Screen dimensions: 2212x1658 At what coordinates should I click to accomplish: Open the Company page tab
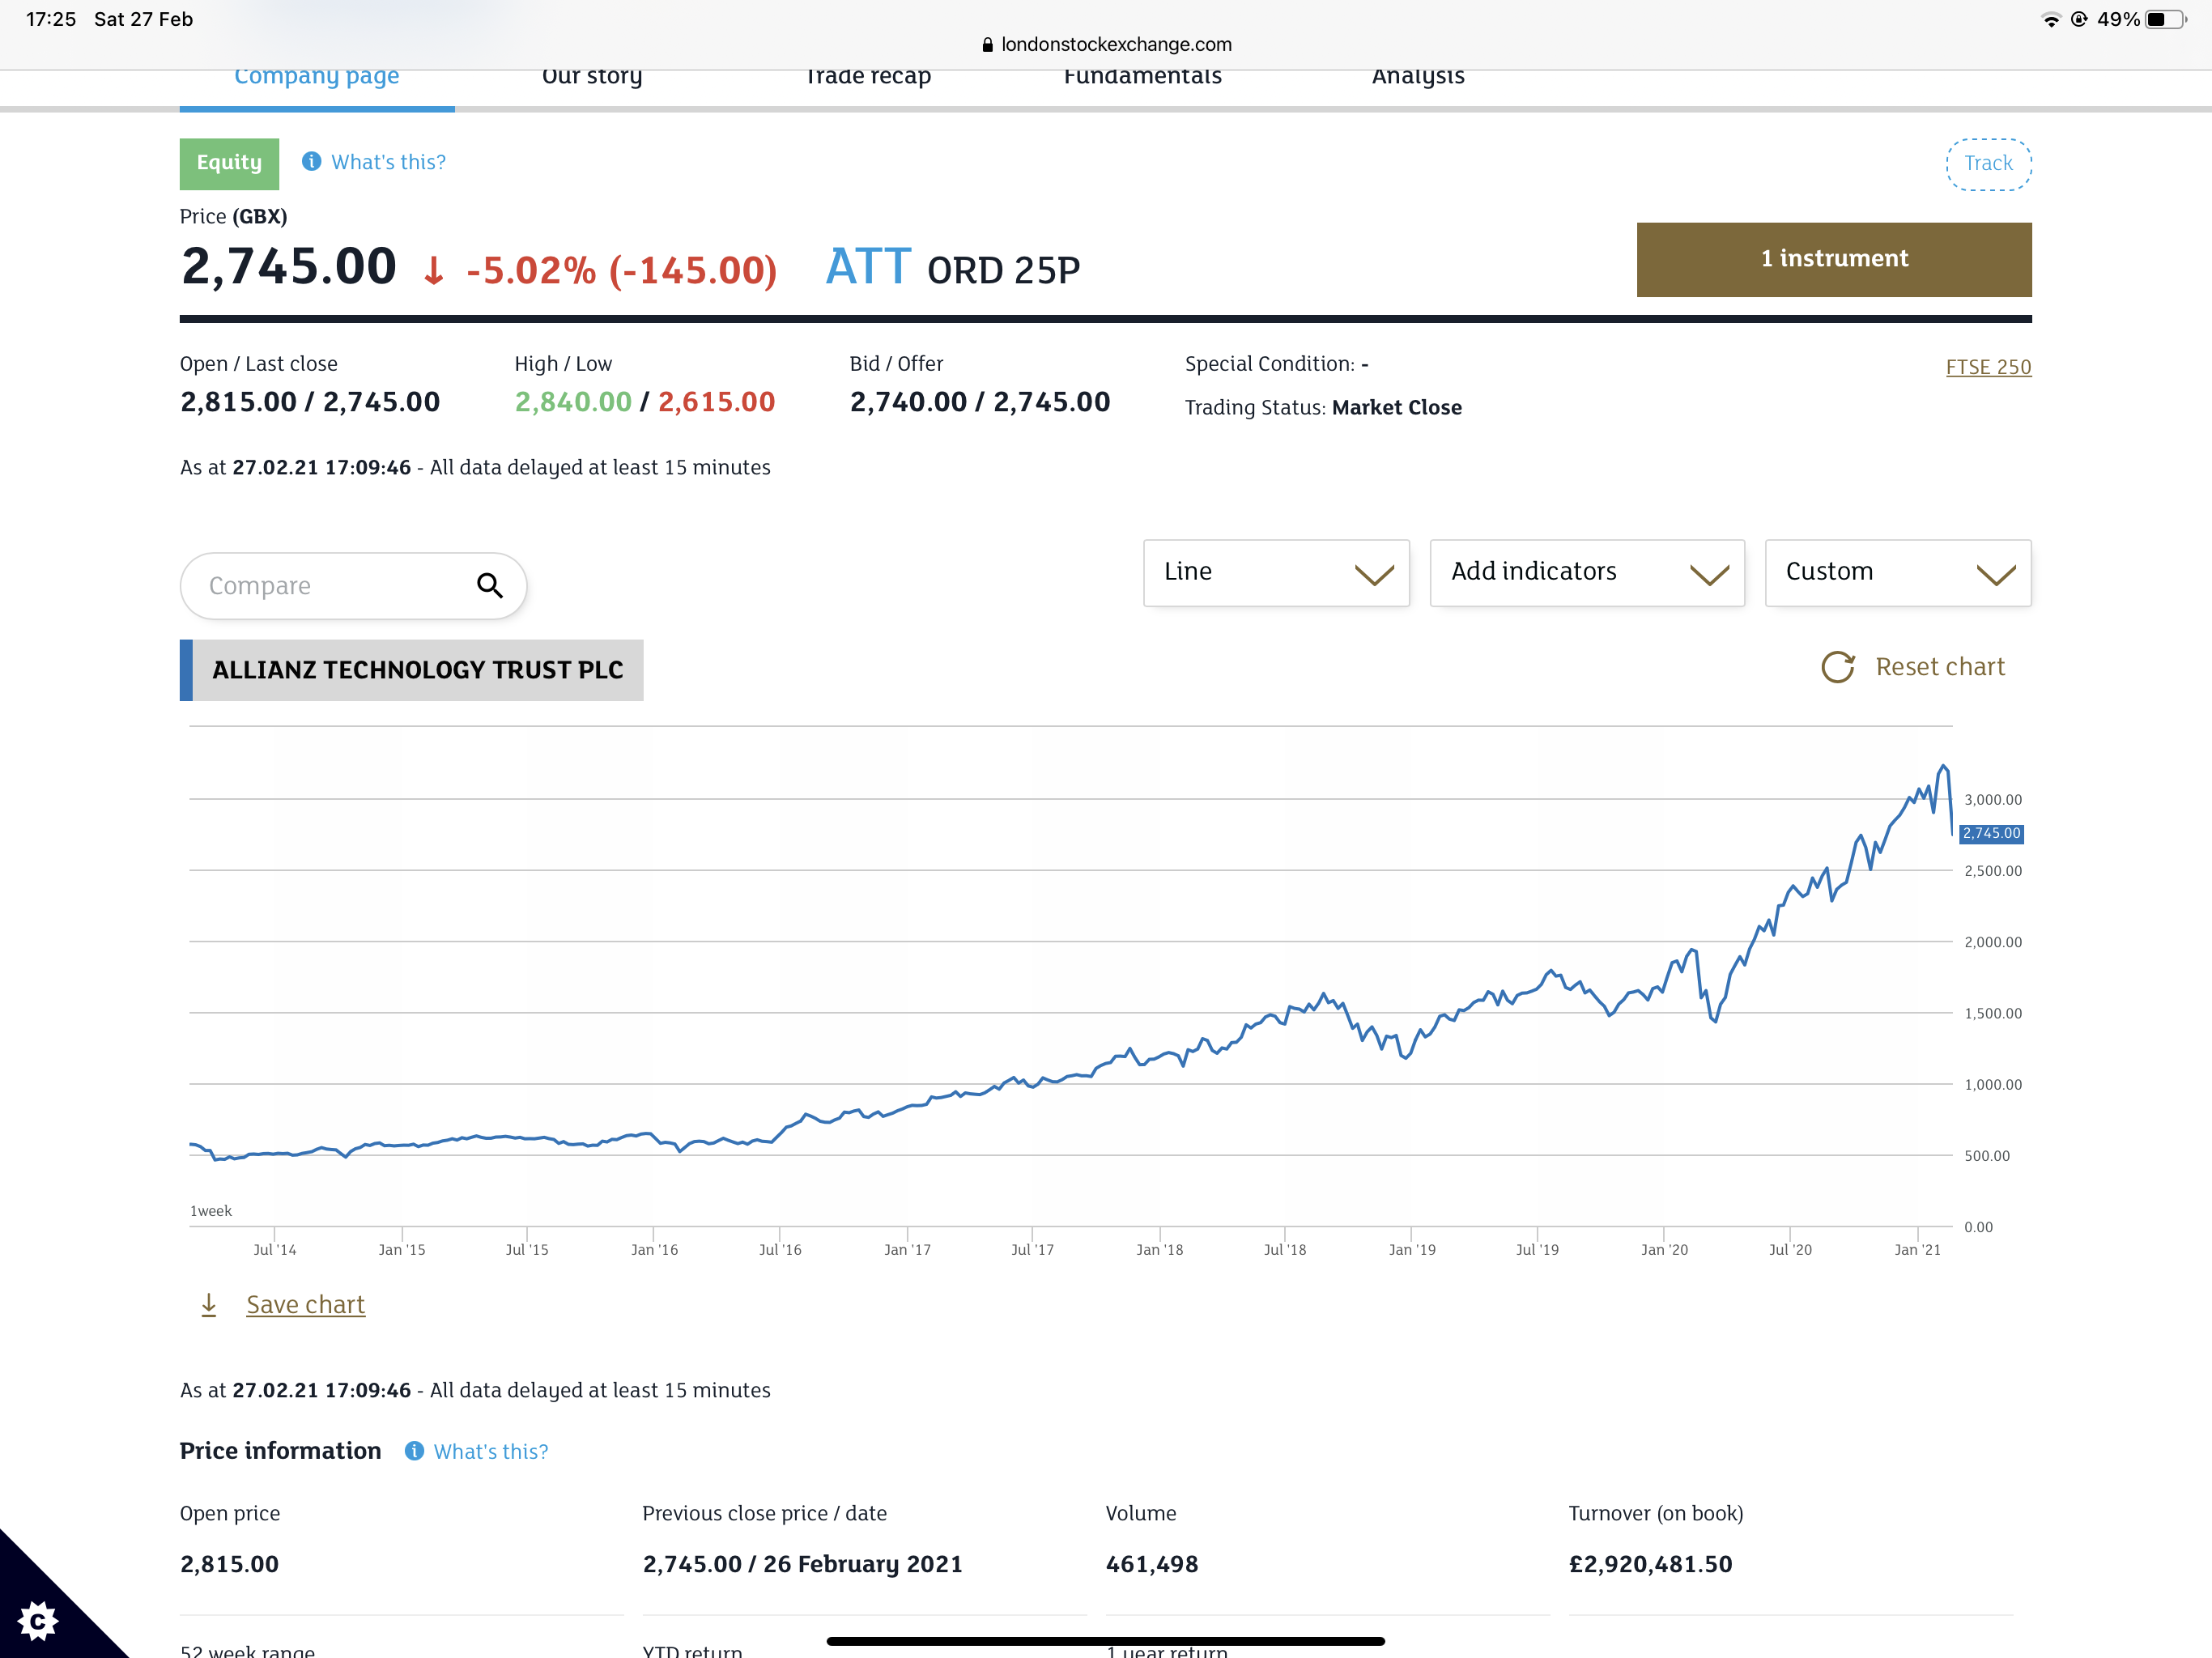pyautogui.click(x=316, y=77)
